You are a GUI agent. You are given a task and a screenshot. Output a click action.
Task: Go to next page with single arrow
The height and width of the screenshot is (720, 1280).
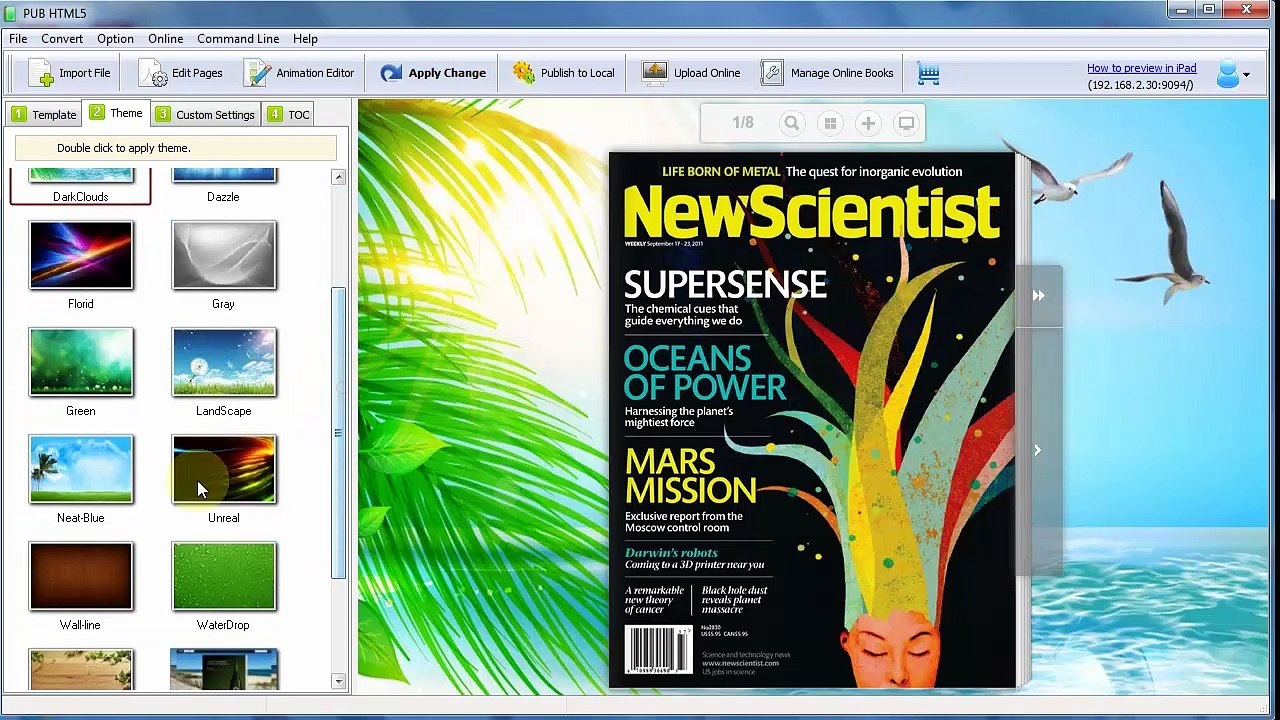pos(1038,450)
